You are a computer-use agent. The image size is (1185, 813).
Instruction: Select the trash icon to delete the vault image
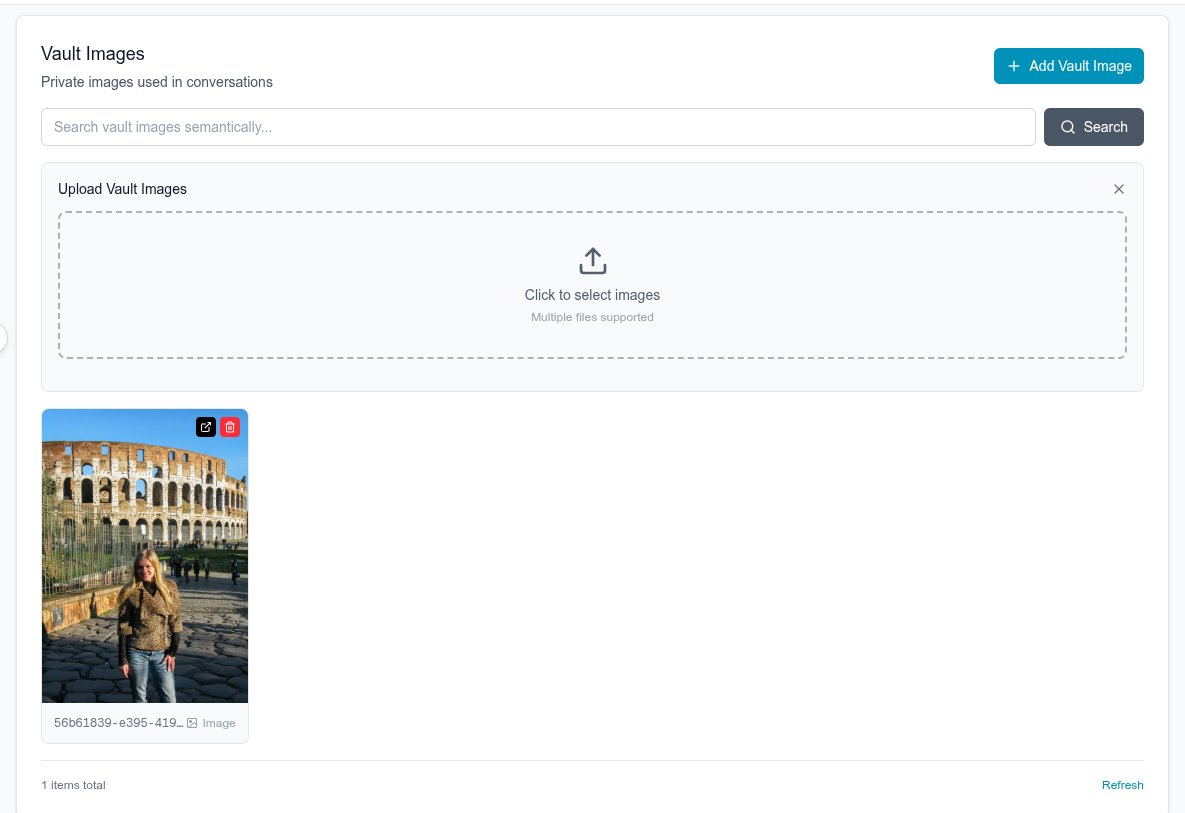(x=229, y=427)
